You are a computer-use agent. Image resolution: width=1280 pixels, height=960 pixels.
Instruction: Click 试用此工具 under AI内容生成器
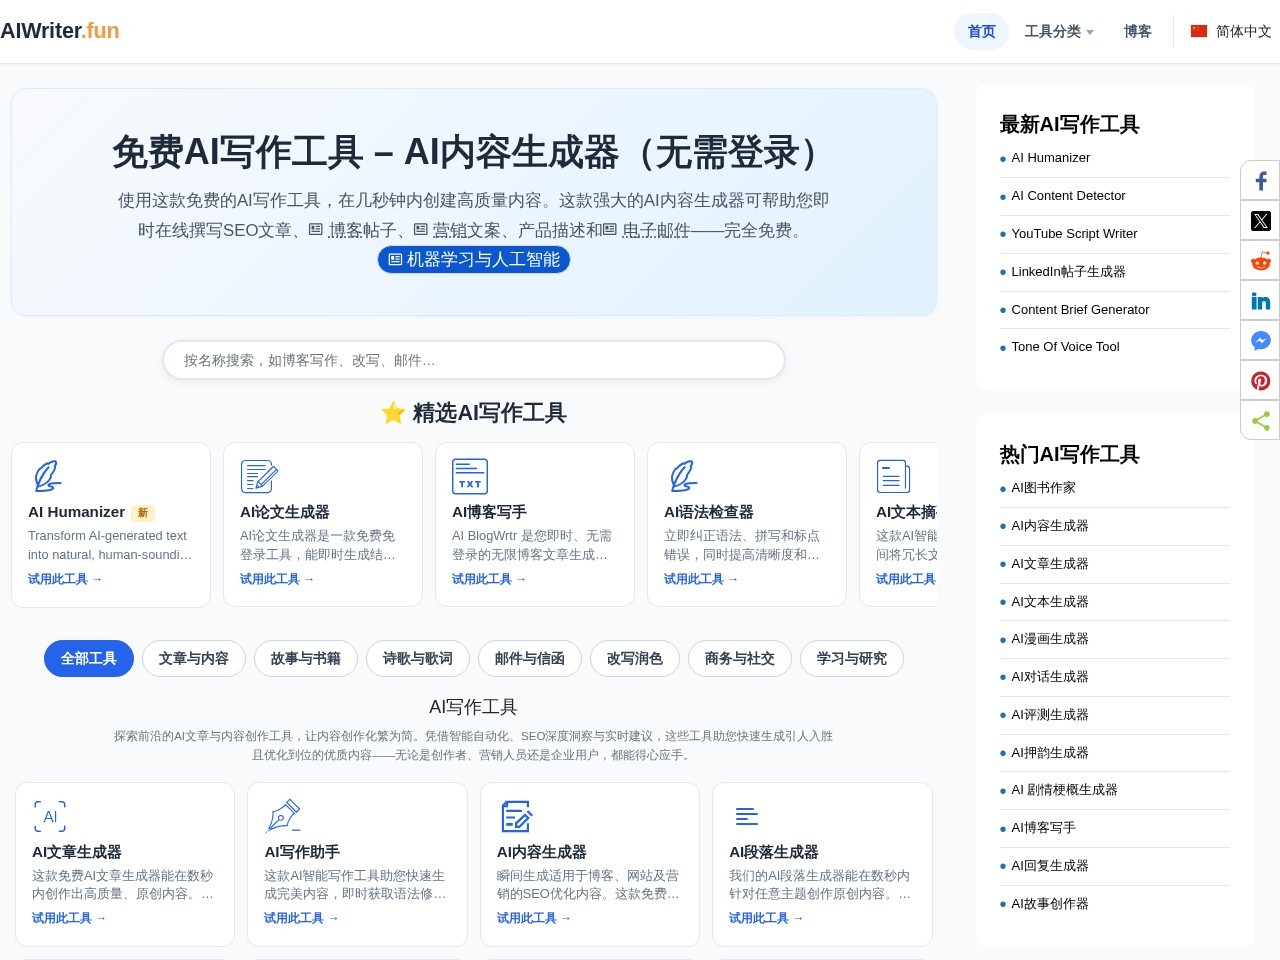[534, 918]
